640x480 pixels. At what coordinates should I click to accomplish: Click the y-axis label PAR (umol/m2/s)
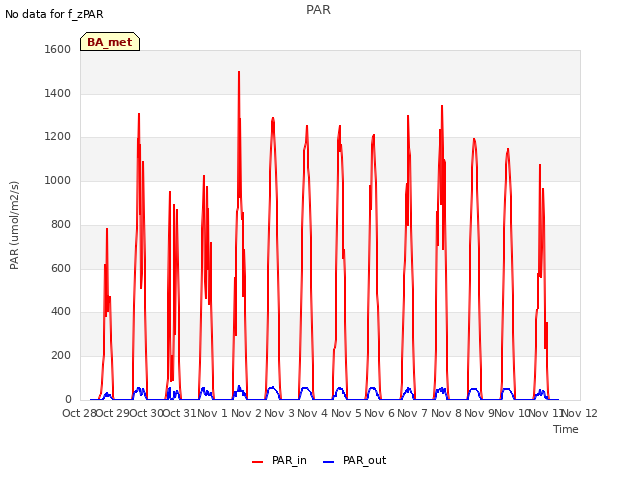14,225
